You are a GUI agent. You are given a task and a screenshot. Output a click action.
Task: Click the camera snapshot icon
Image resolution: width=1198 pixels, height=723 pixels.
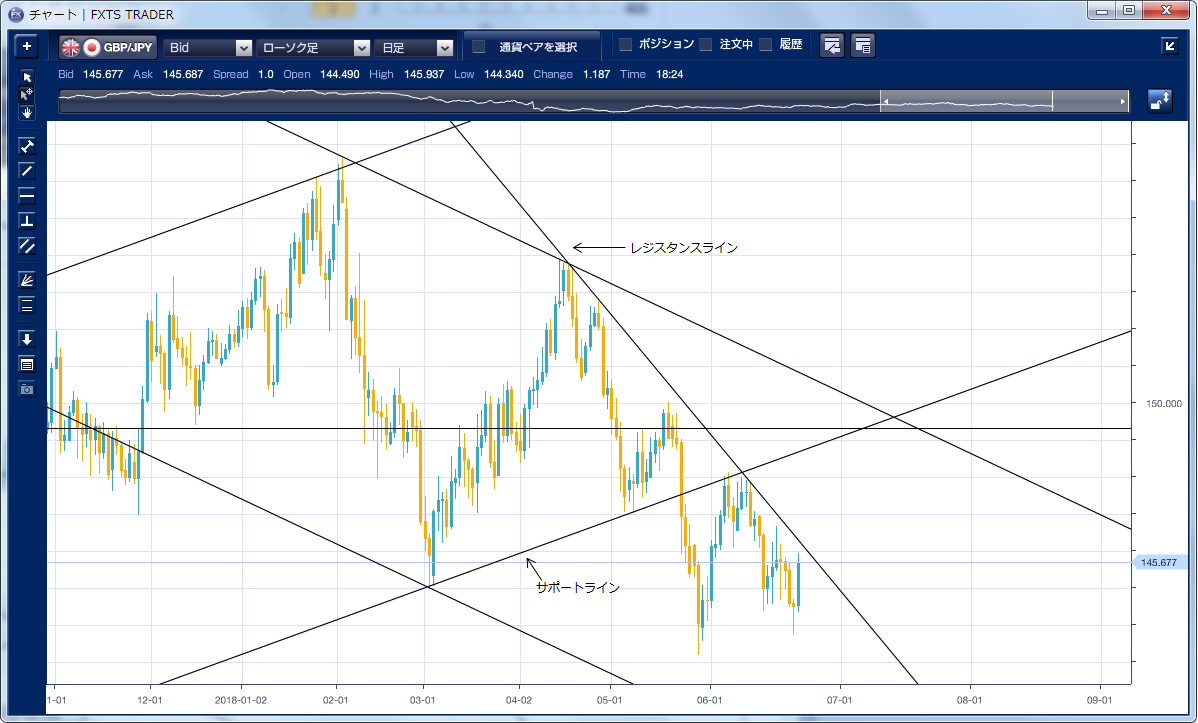(x=27, y=390)
